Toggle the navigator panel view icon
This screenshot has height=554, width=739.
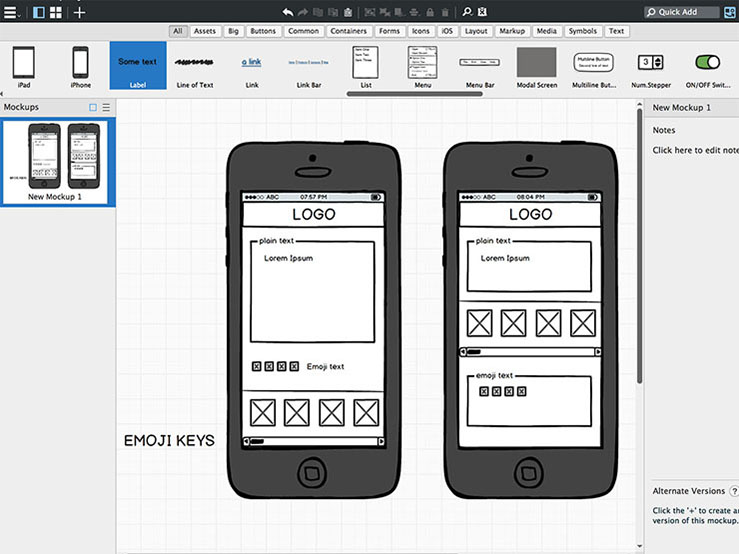[x=39, y=12]
